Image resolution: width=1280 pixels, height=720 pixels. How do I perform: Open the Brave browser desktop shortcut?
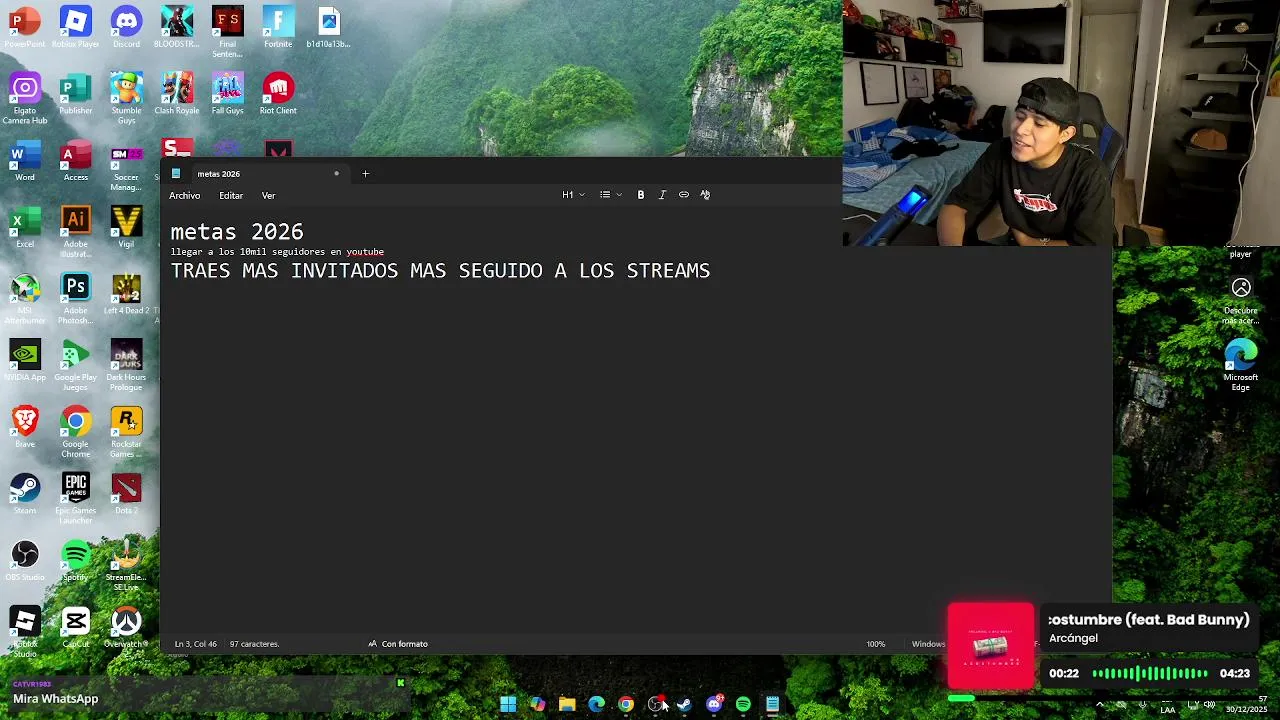[x=25, y=428]
